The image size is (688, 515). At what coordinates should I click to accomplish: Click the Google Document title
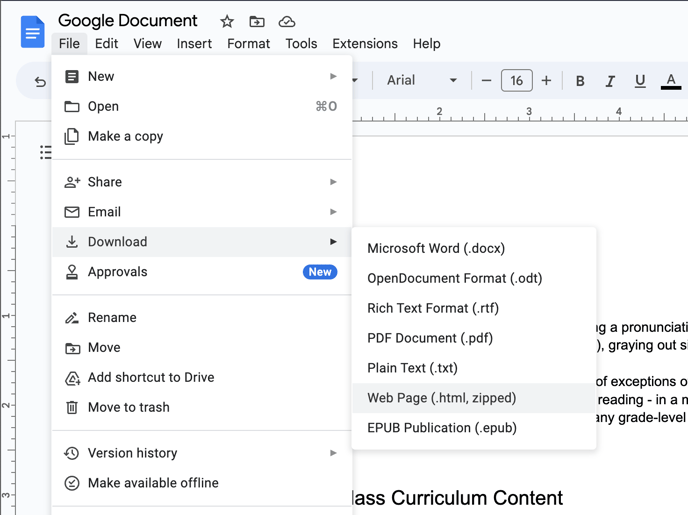pos(128,21)
